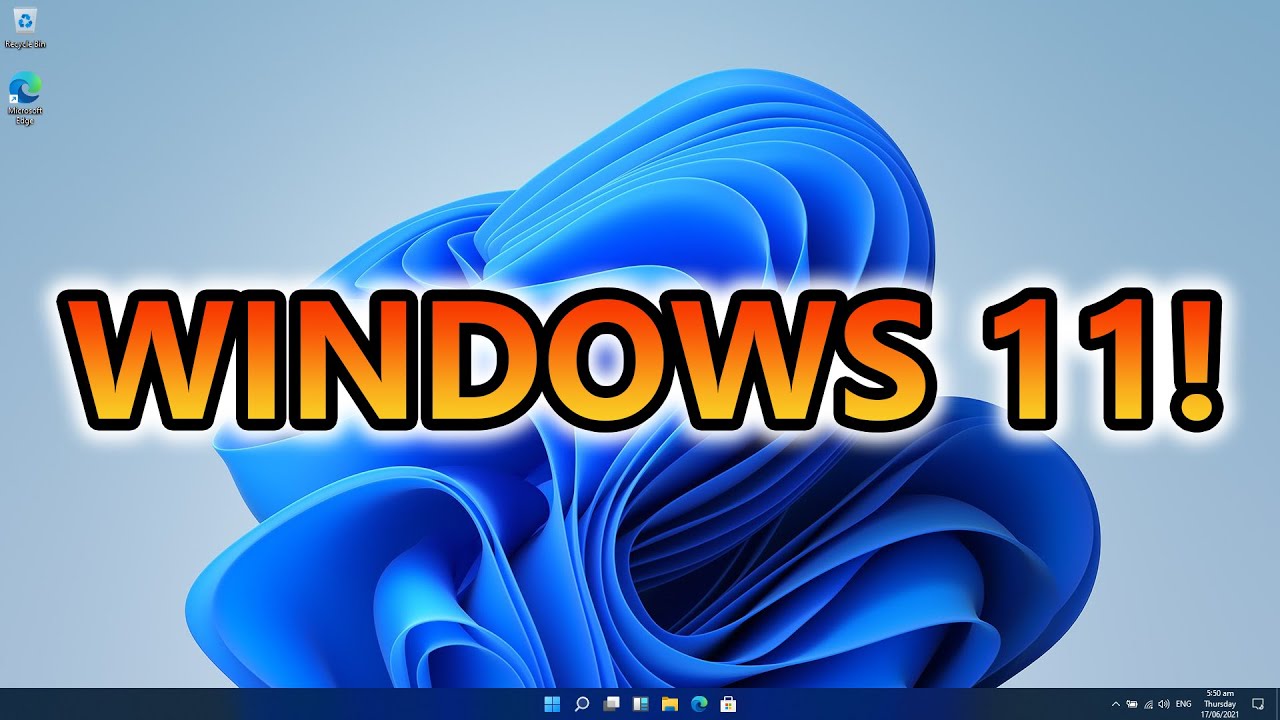Open Task View on the taskbar
The width and height of the screenshot is (1280, 720).
pyautogui.click(x=611, y=704)
